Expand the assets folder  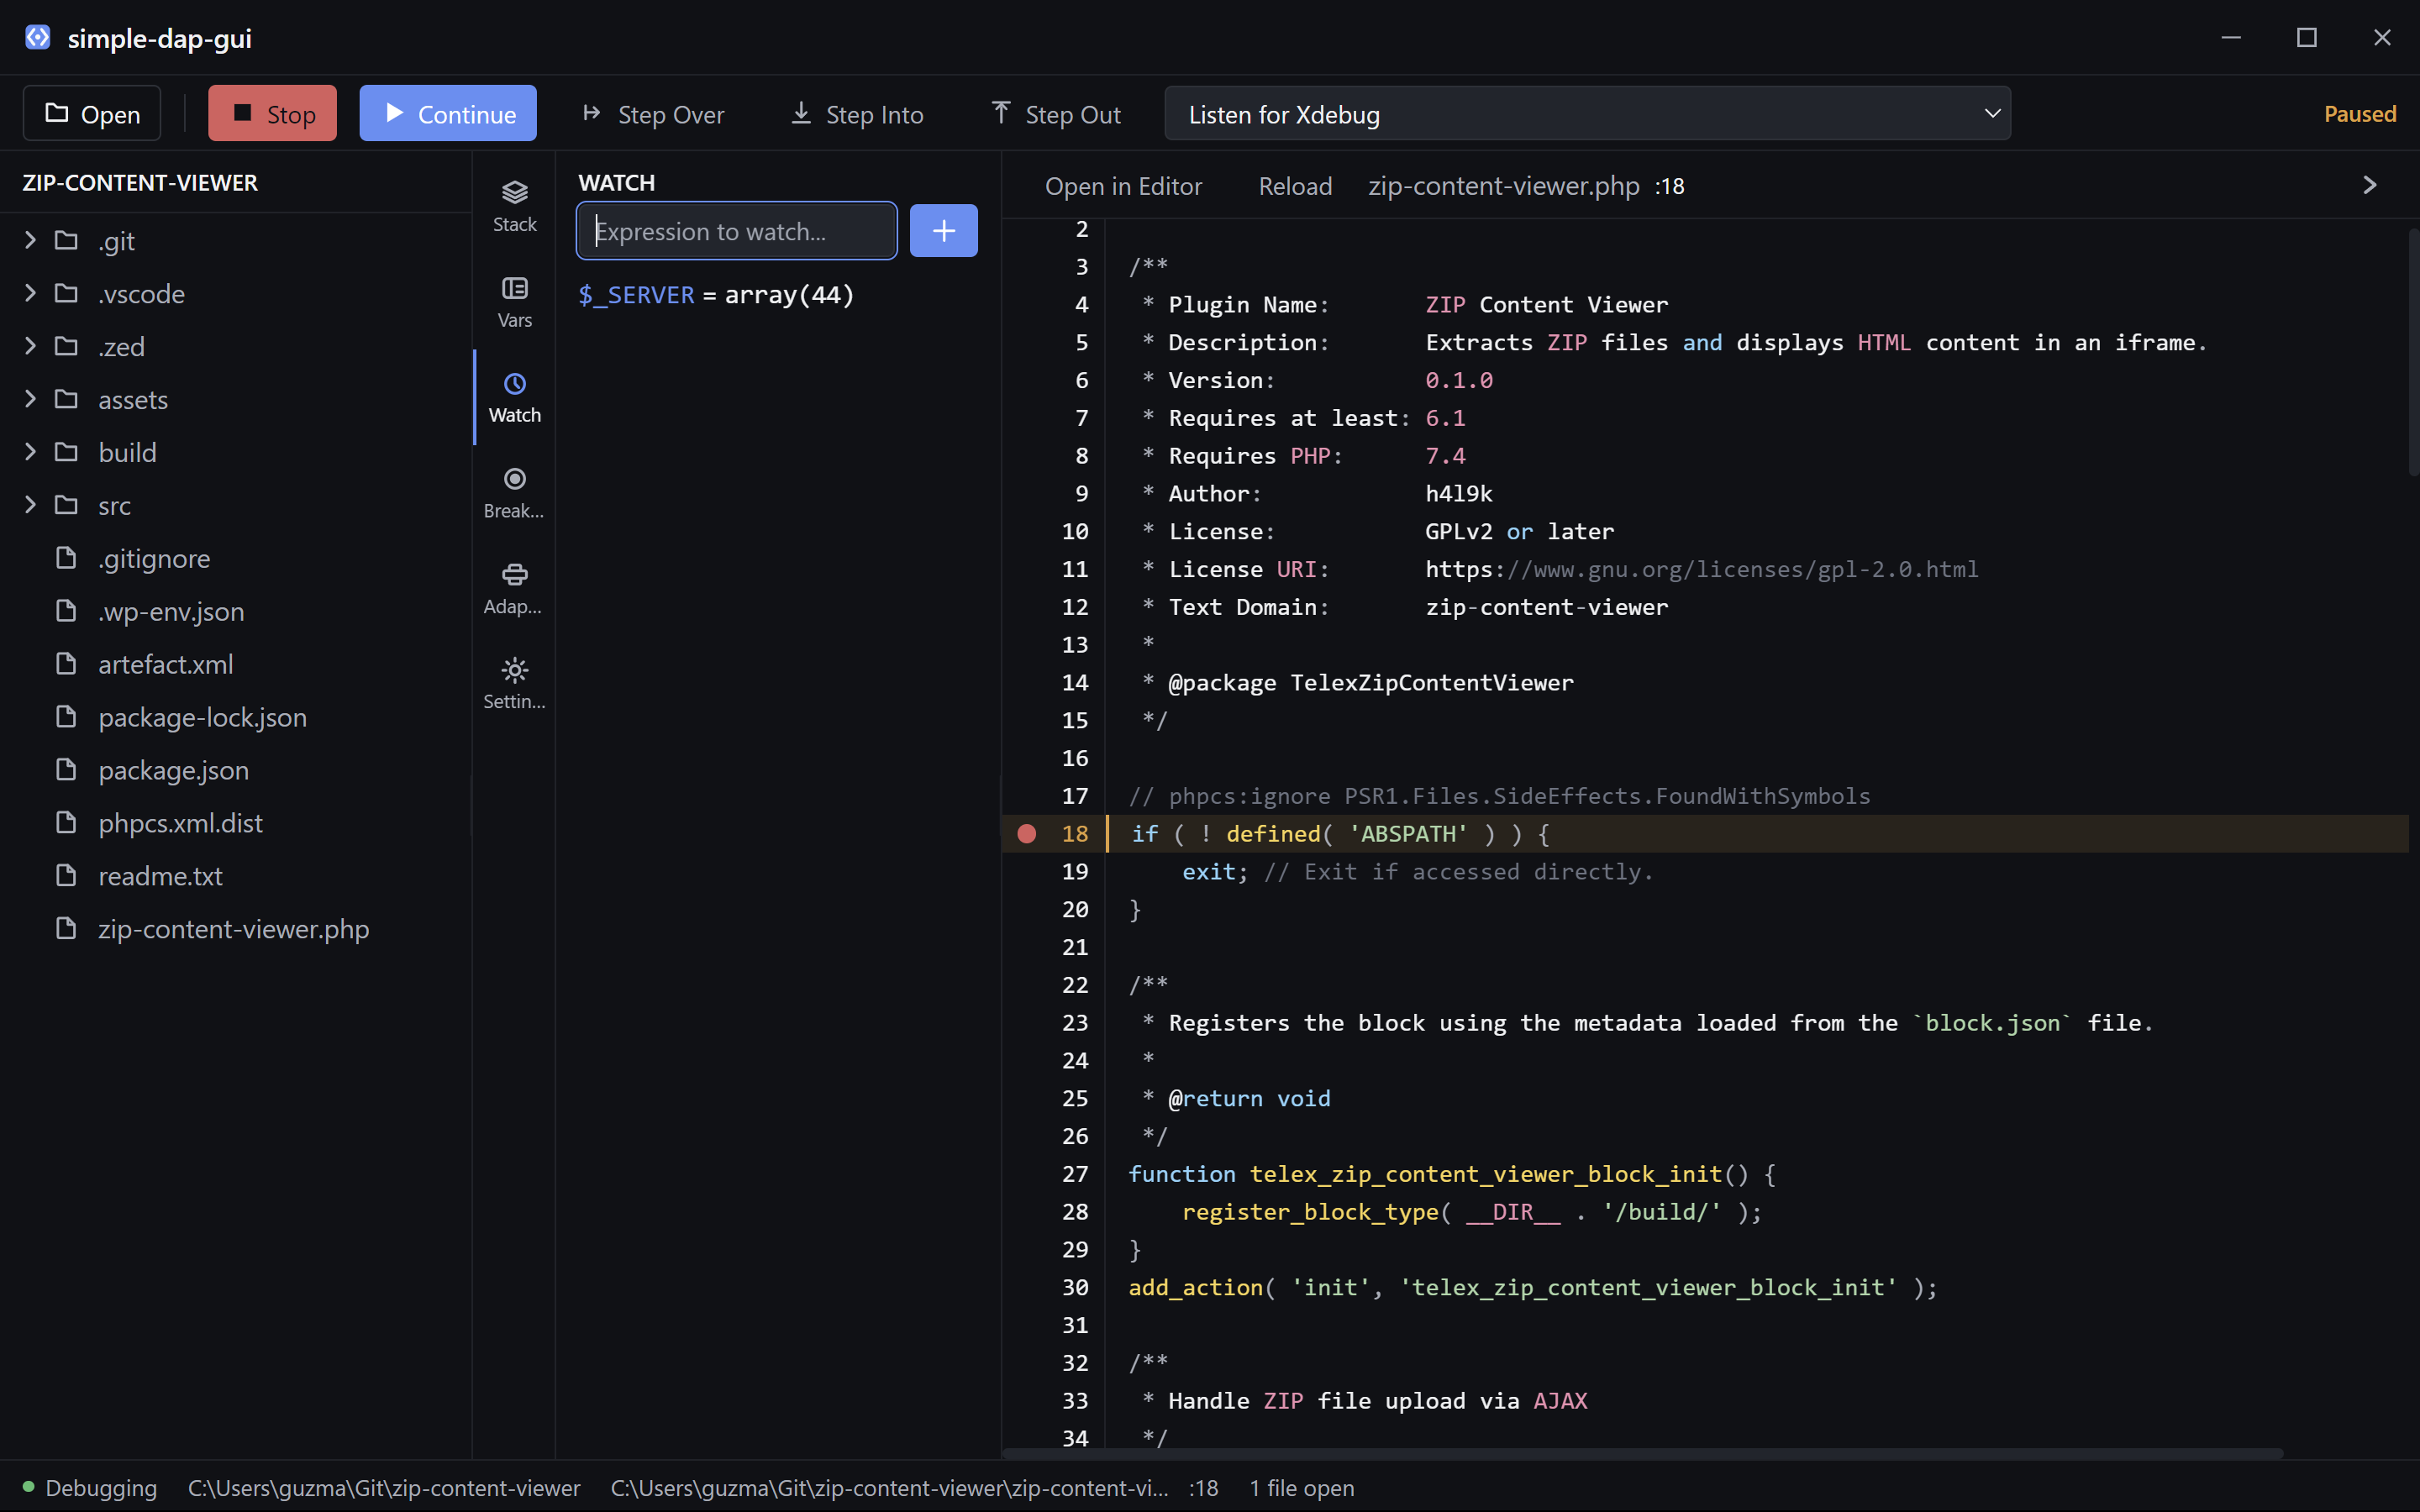coord(30,399)
